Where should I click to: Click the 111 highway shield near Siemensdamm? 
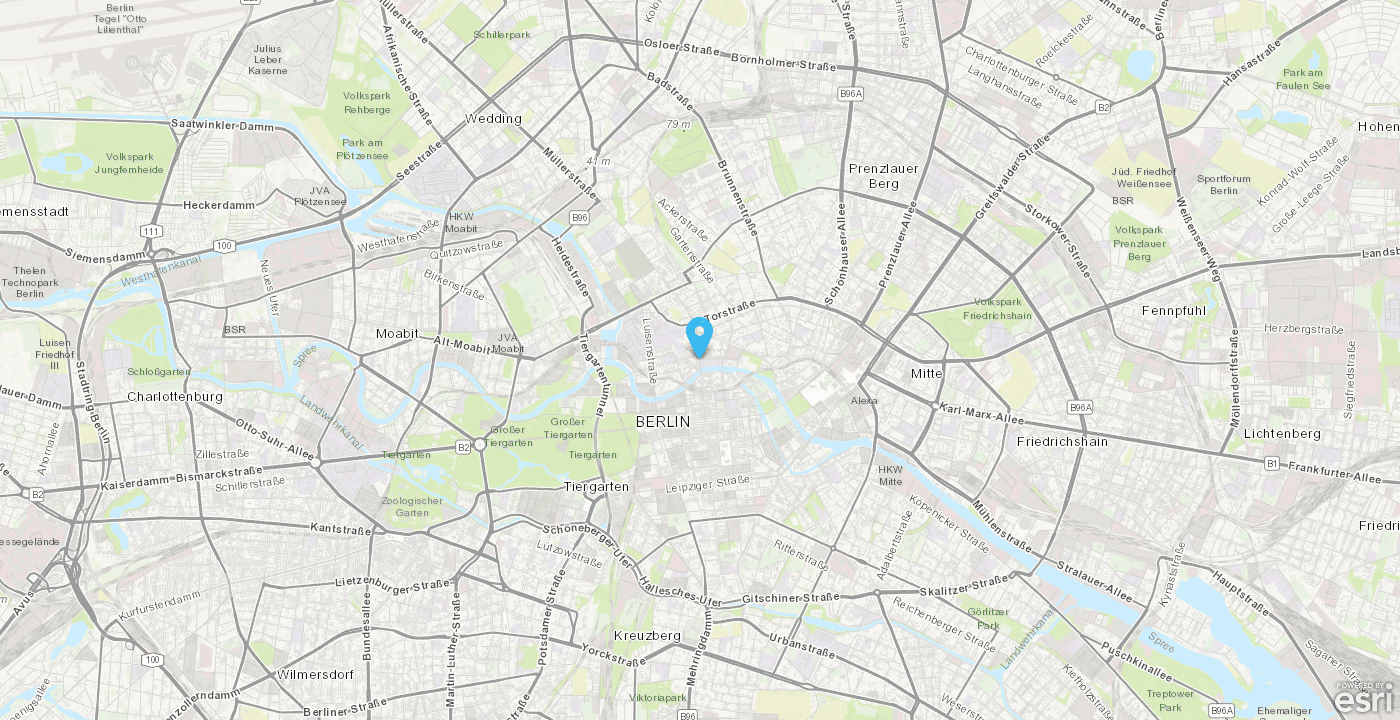click(151, 231)
